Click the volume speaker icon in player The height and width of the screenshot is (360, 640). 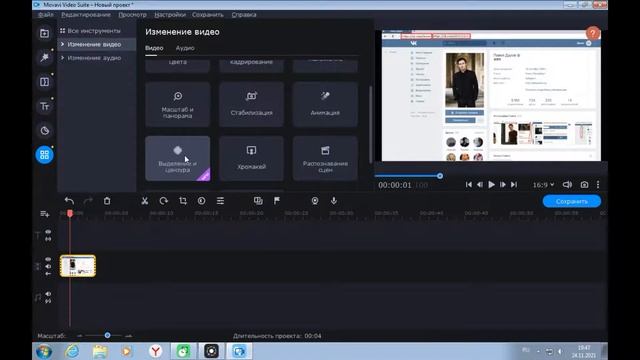567,185
